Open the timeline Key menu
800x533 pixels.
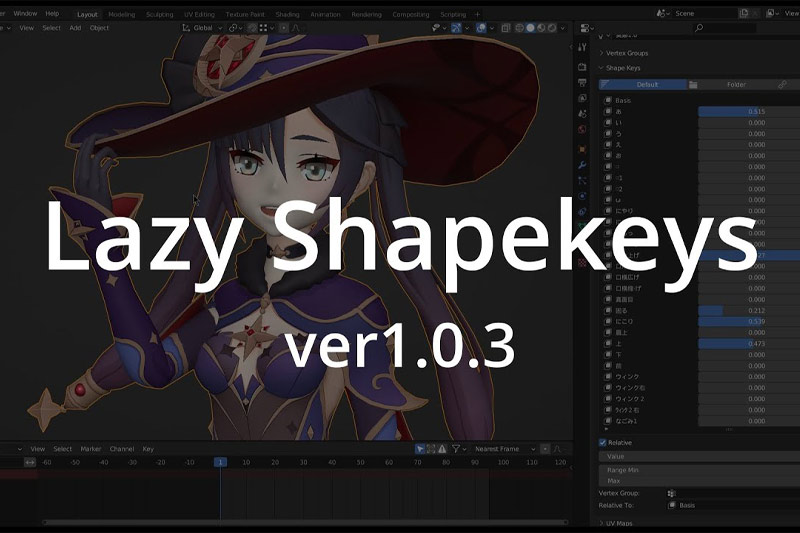[148, 449]
